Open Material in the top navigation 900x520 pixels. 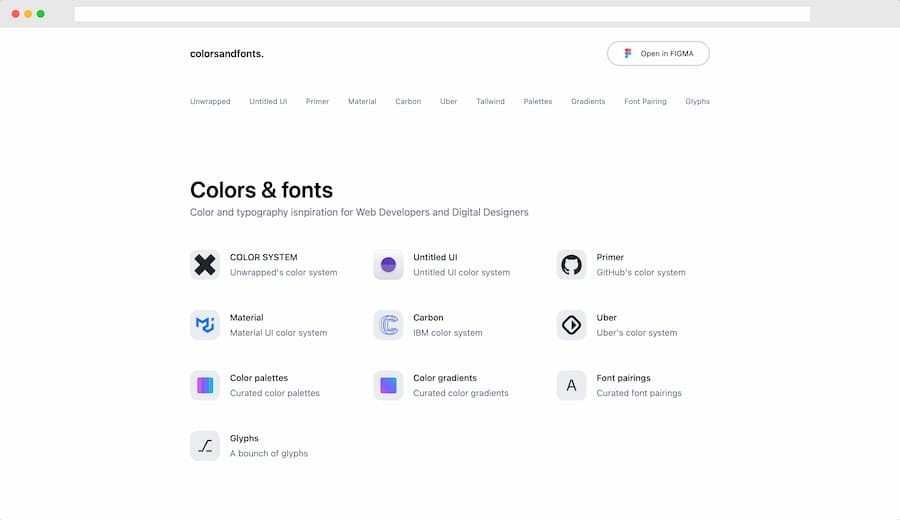tap(362, 102)
